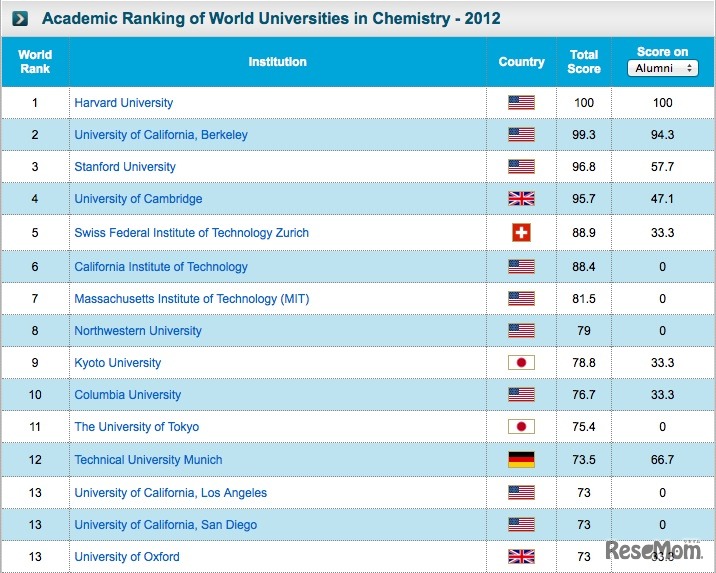The width and height of the screenshot is (716, 573).
Task: Click the Score on header label
Action: click(x=663, y=52)
